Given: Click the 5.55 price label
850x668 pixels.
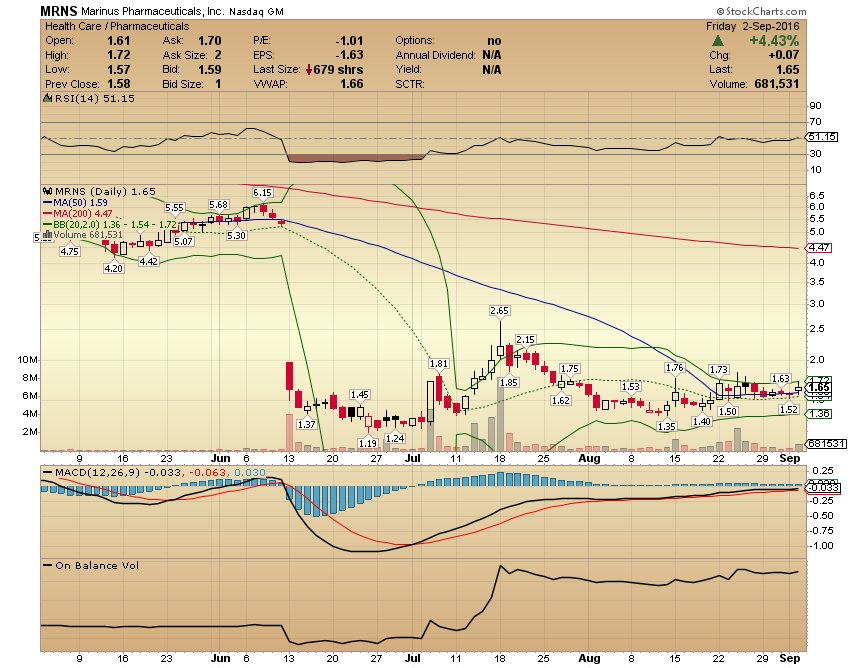Looking at the screenshot, I should coord(175,208).
